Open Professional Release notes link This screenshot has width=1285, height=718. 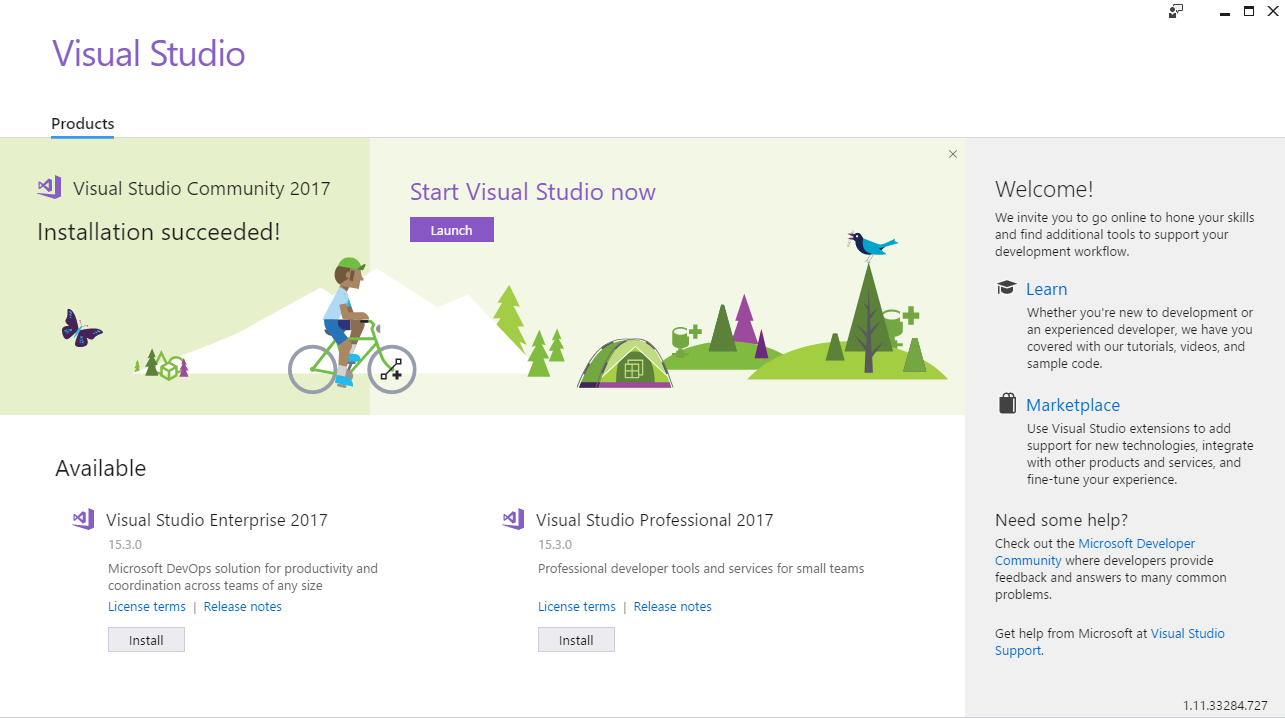(673, 607)
